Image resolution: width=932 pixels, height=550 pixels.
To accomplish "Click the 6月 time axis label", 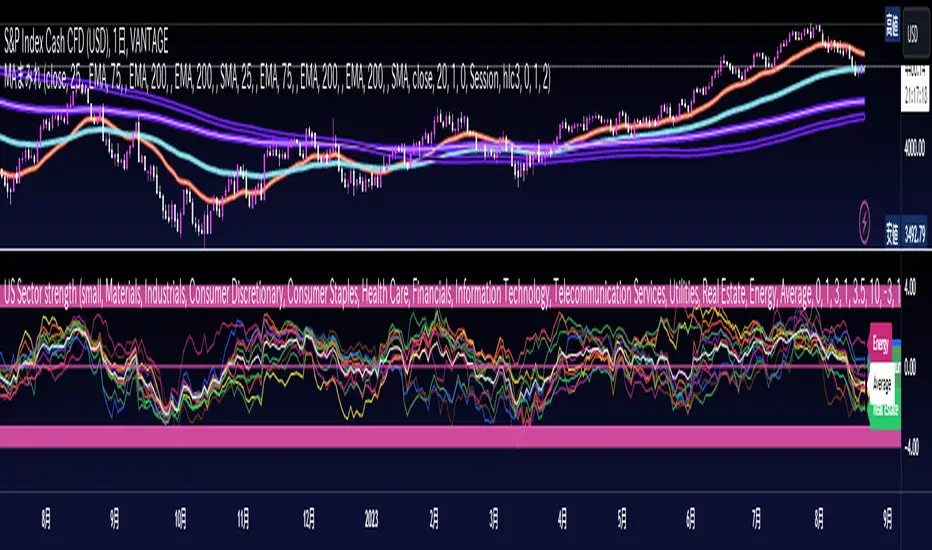I will coord(691,520).
